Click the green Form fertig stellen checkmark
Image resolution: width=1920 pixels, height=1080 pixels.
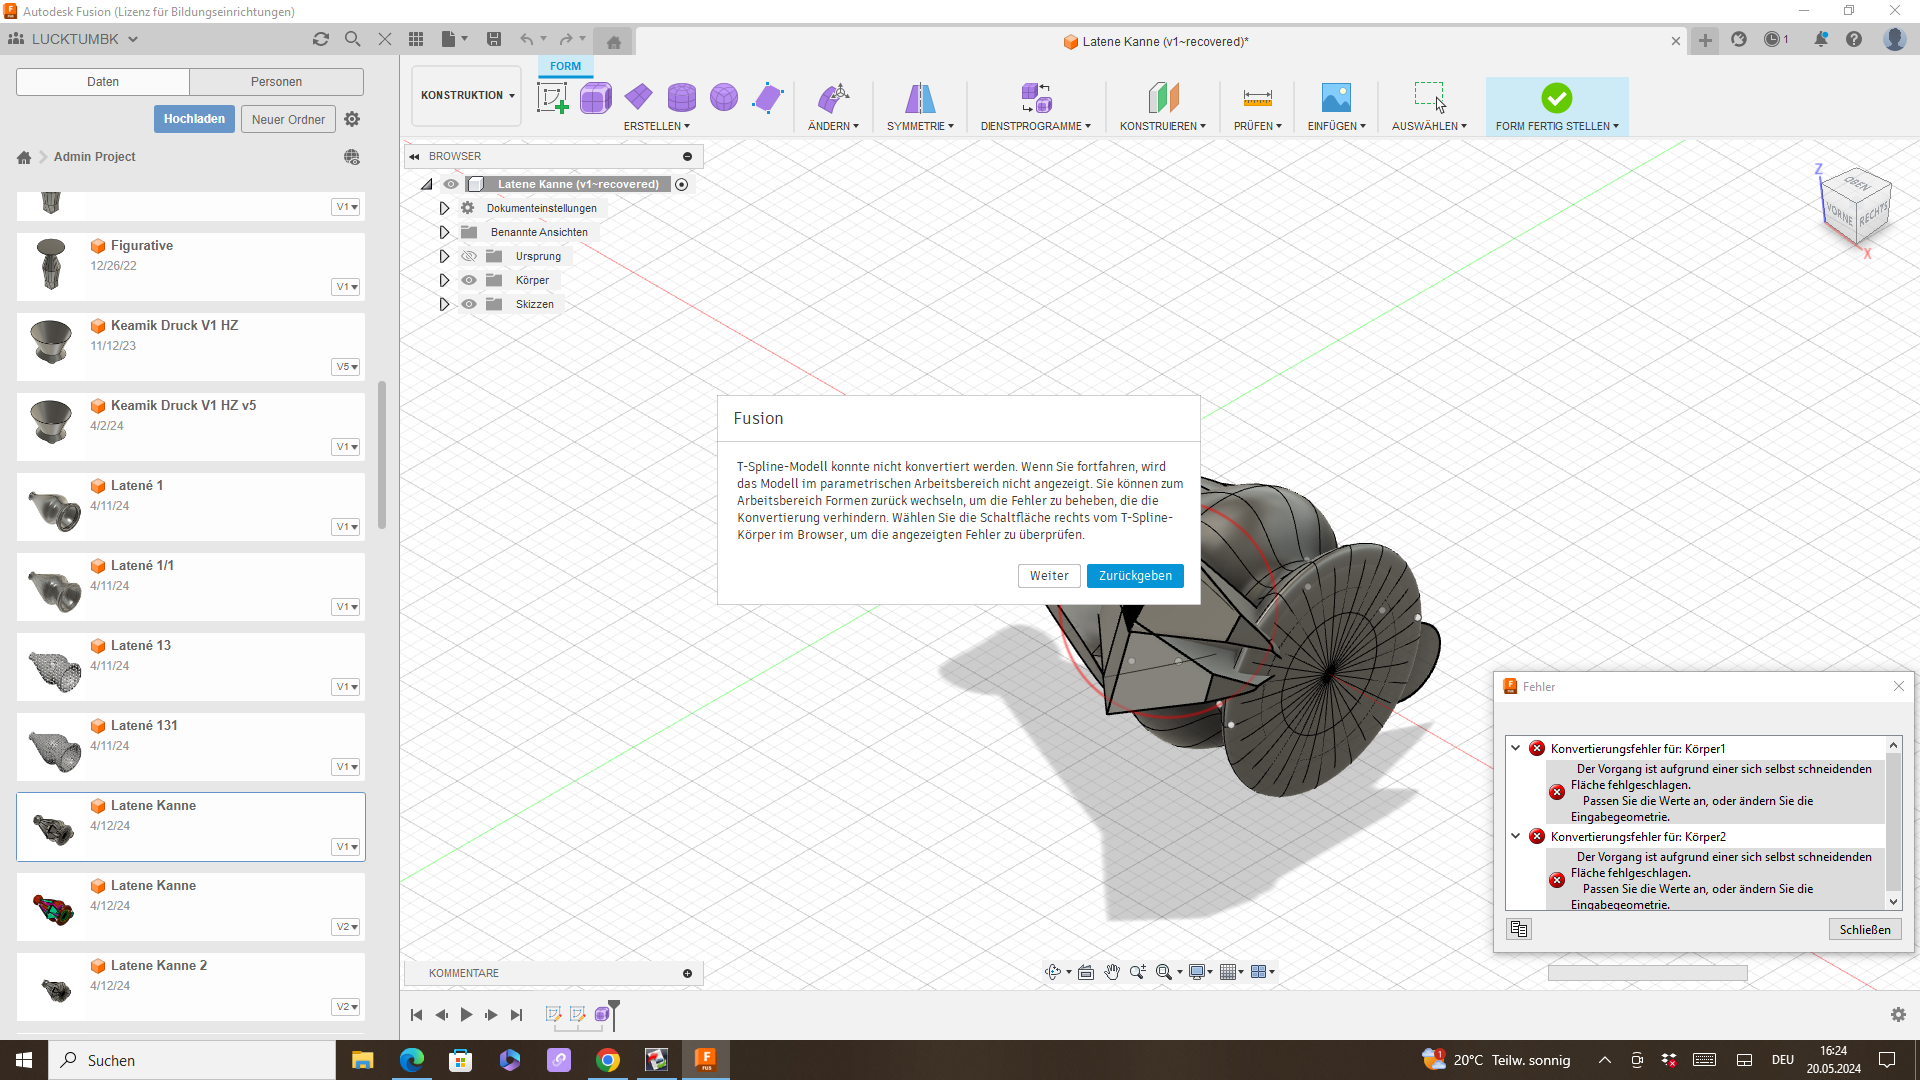(x=1556, y=97)
